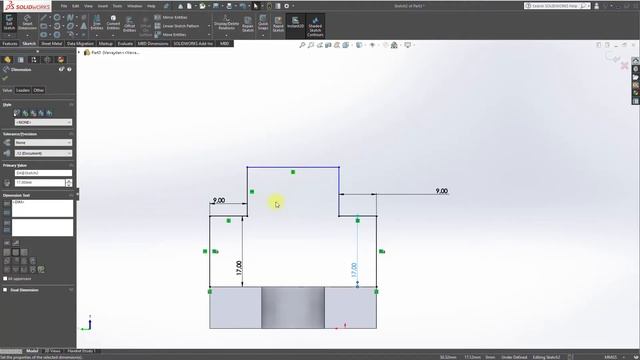The height and width of the screenshot is (360, 640).
Task: Select the Smart Dimension tool
Action: pyautogui.click(x=27, y=23)
